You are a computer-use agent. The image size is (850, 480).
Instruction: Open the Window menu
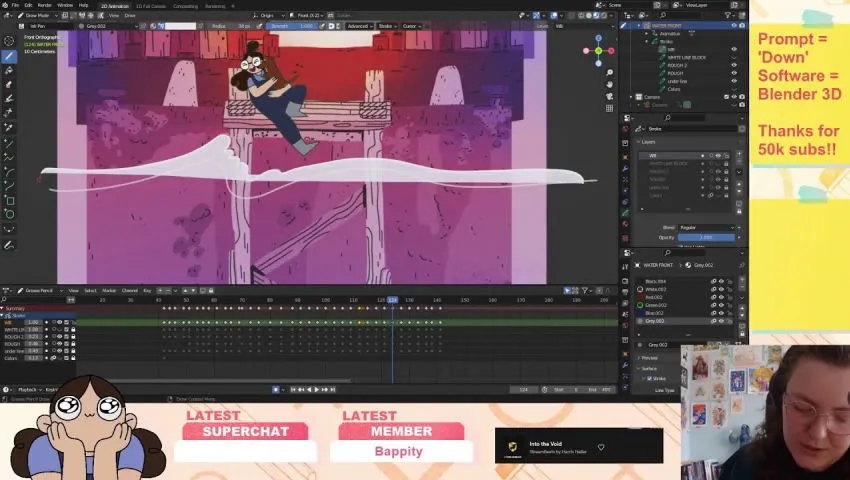[x=65, y=5]
